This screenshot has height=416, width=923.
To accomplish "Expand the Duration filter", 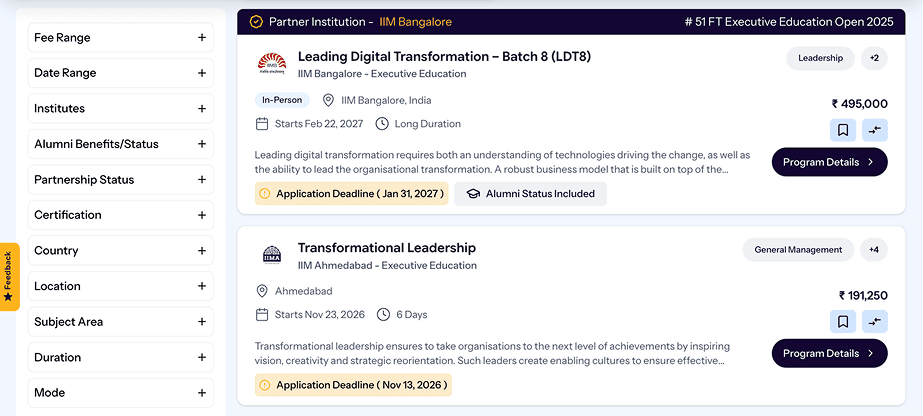I will pyautogui.click(x=121, y=357).
